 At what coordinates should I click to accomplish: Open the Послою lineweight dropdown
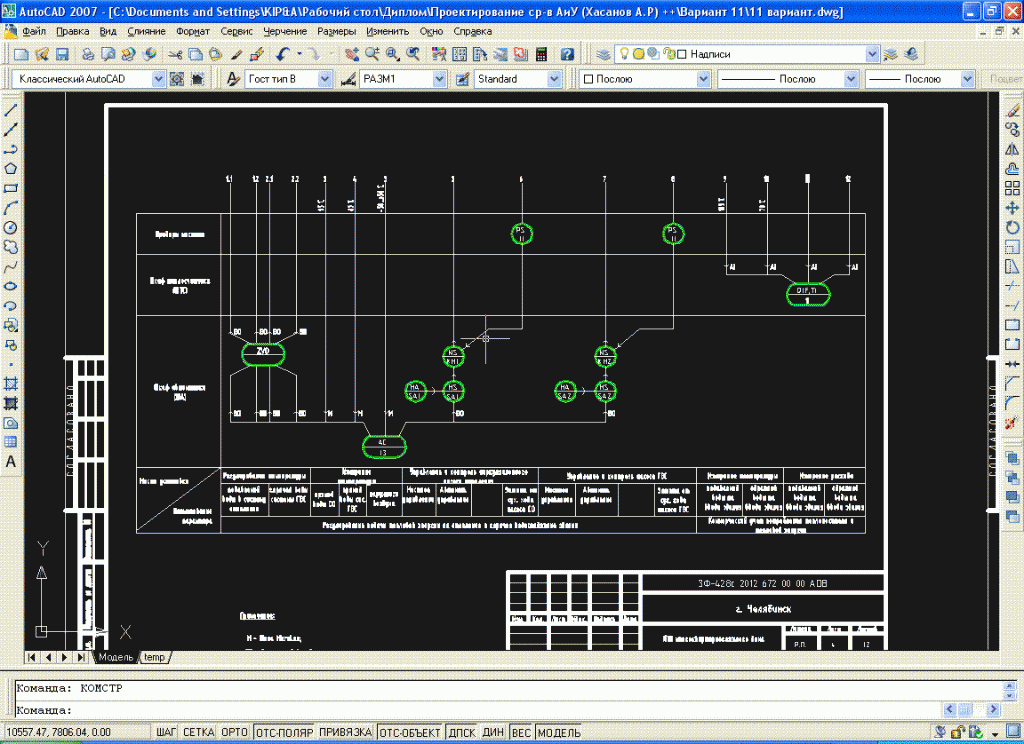(968, 79)
